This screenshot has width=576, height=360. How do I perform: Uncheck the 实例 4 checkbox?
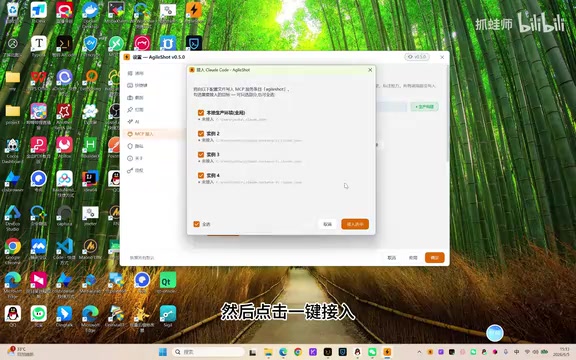(x=201, y=176)
